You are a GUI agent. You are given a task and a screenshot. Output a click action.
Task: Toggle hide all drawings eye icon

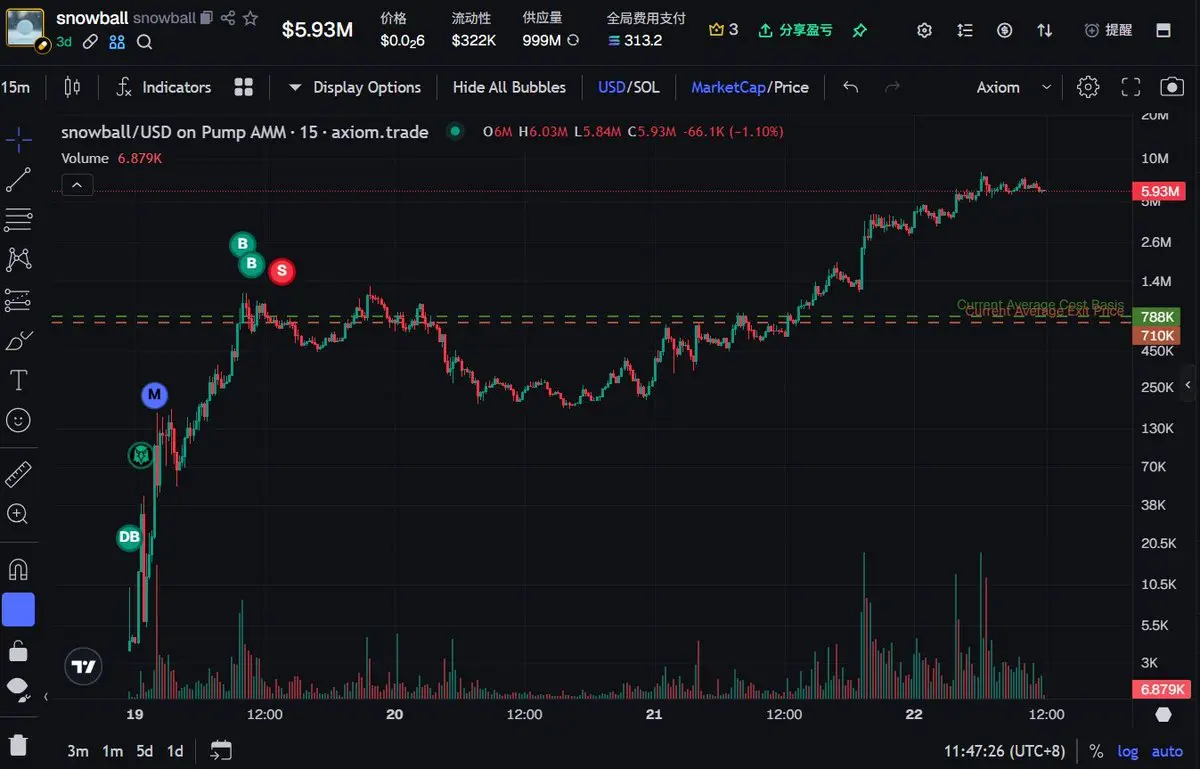pos(18,689)
